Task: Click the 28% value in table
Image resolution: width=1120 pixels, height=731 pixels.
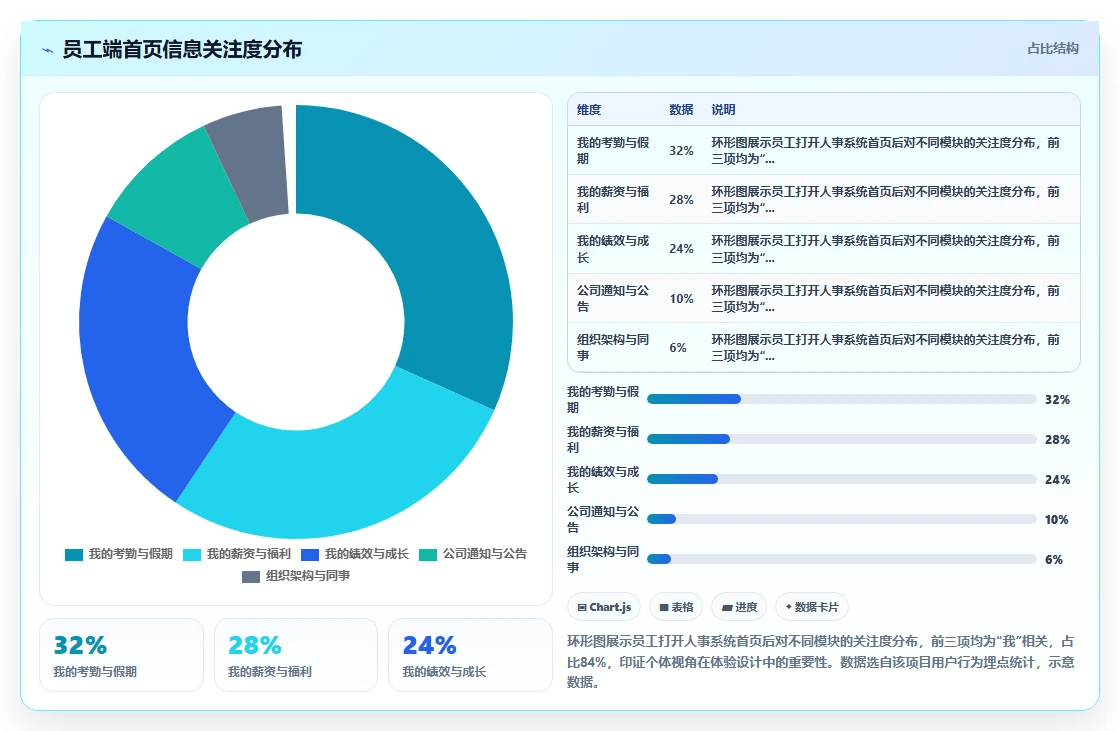Action: 681,200
